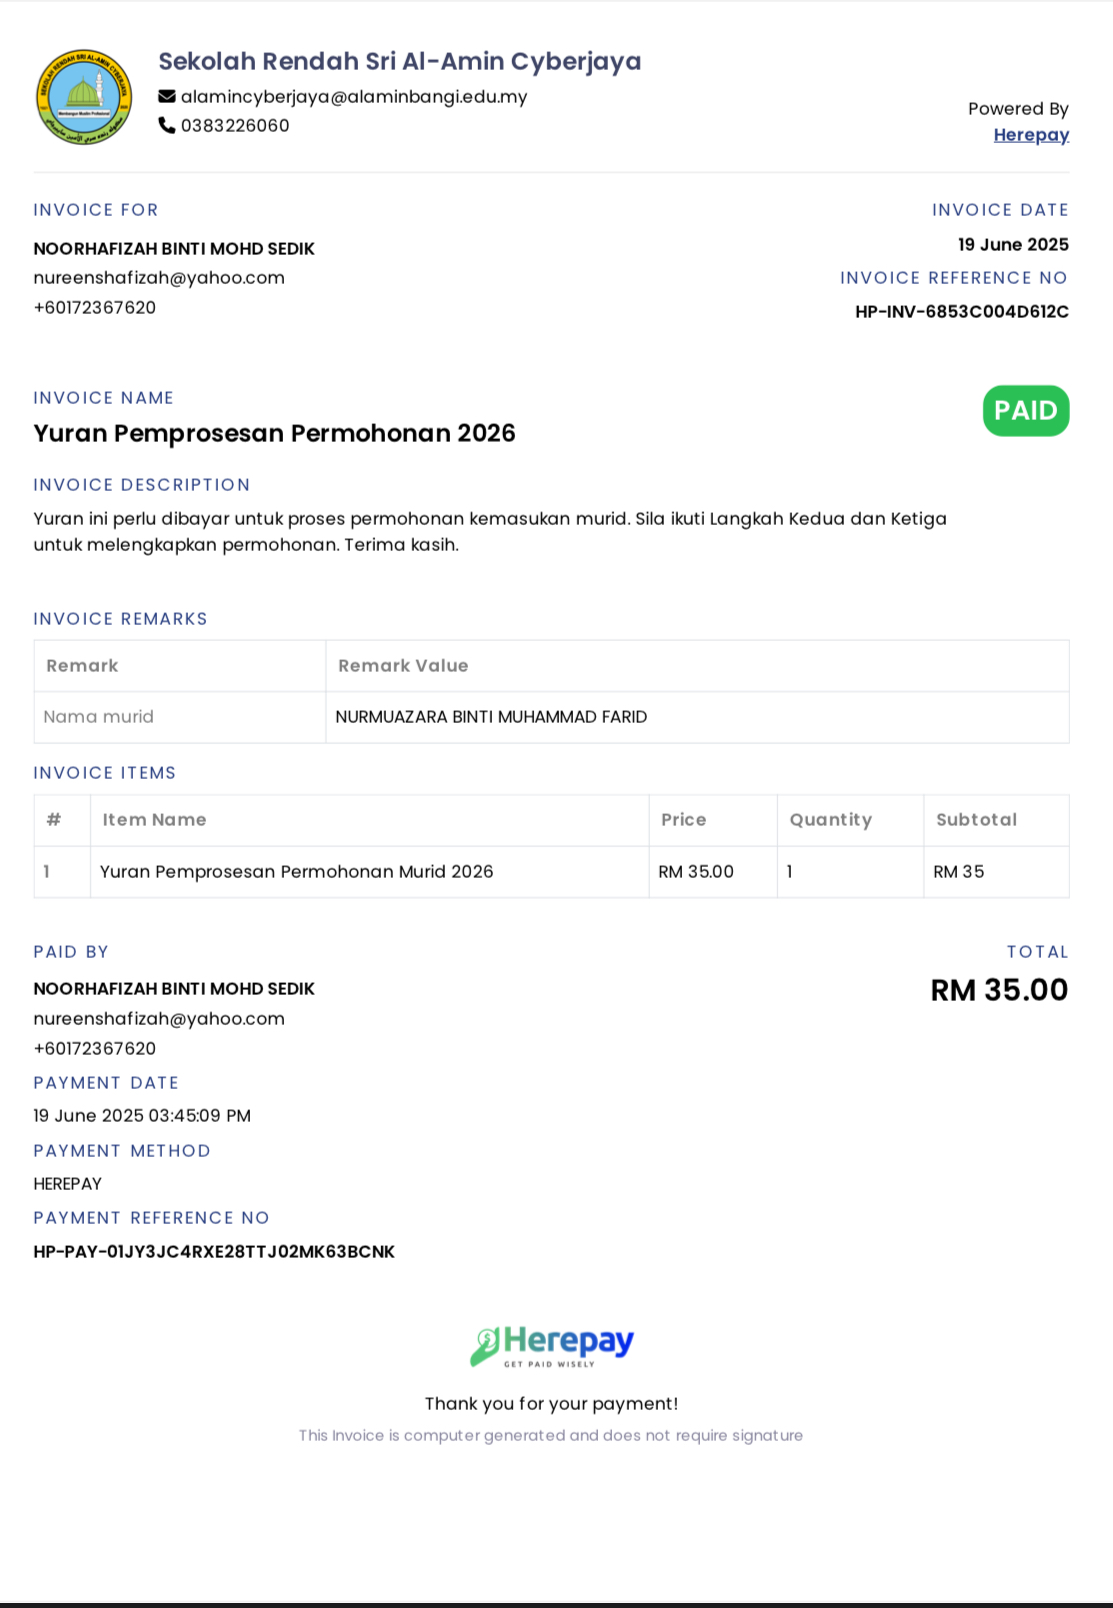Click the envelope email icon

coord(167,97)
